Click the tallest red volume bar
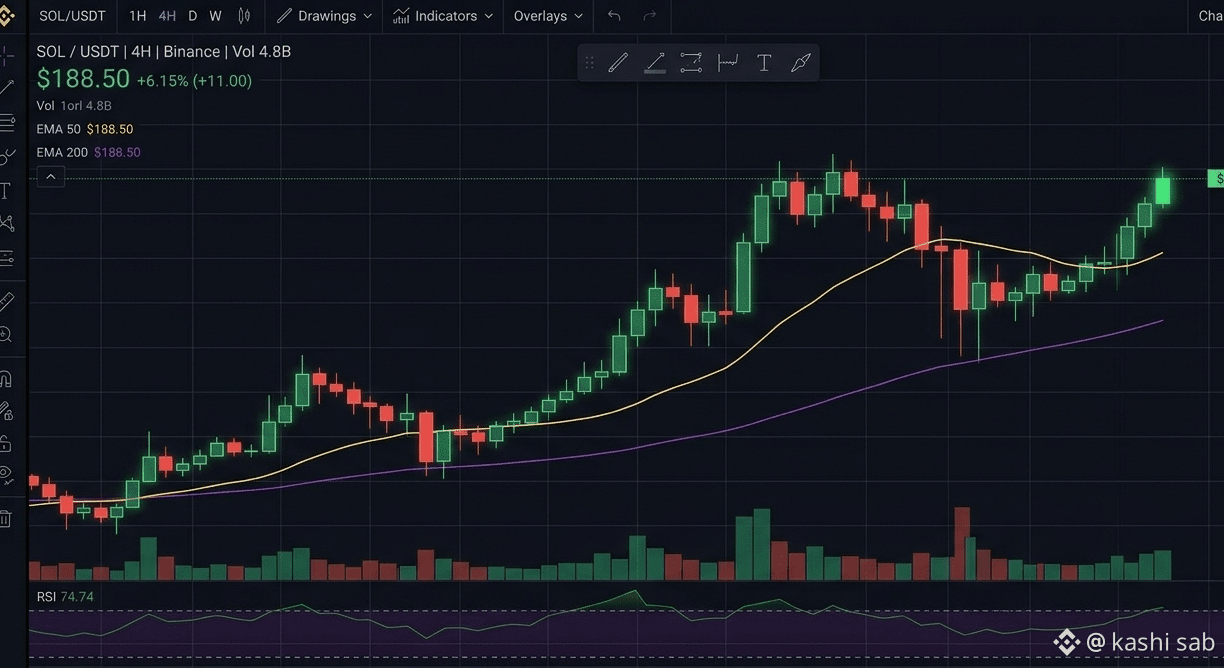The height and width of the screenshot is (668, 1224). (962, 544)
